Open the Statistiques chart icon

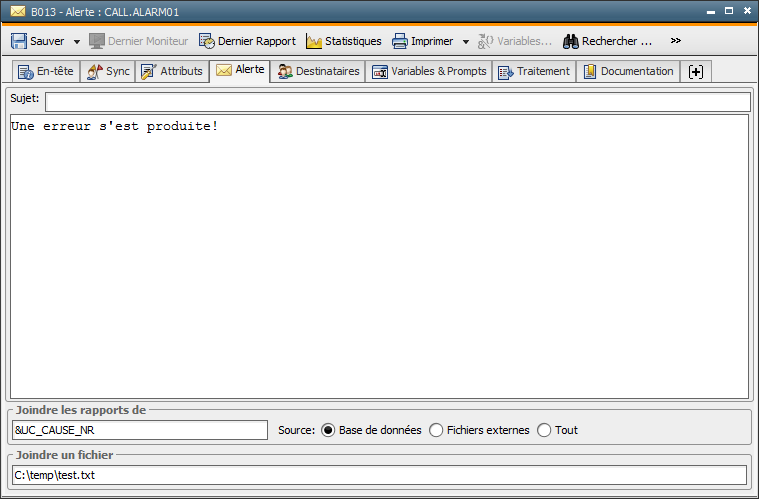coord(314,42)
